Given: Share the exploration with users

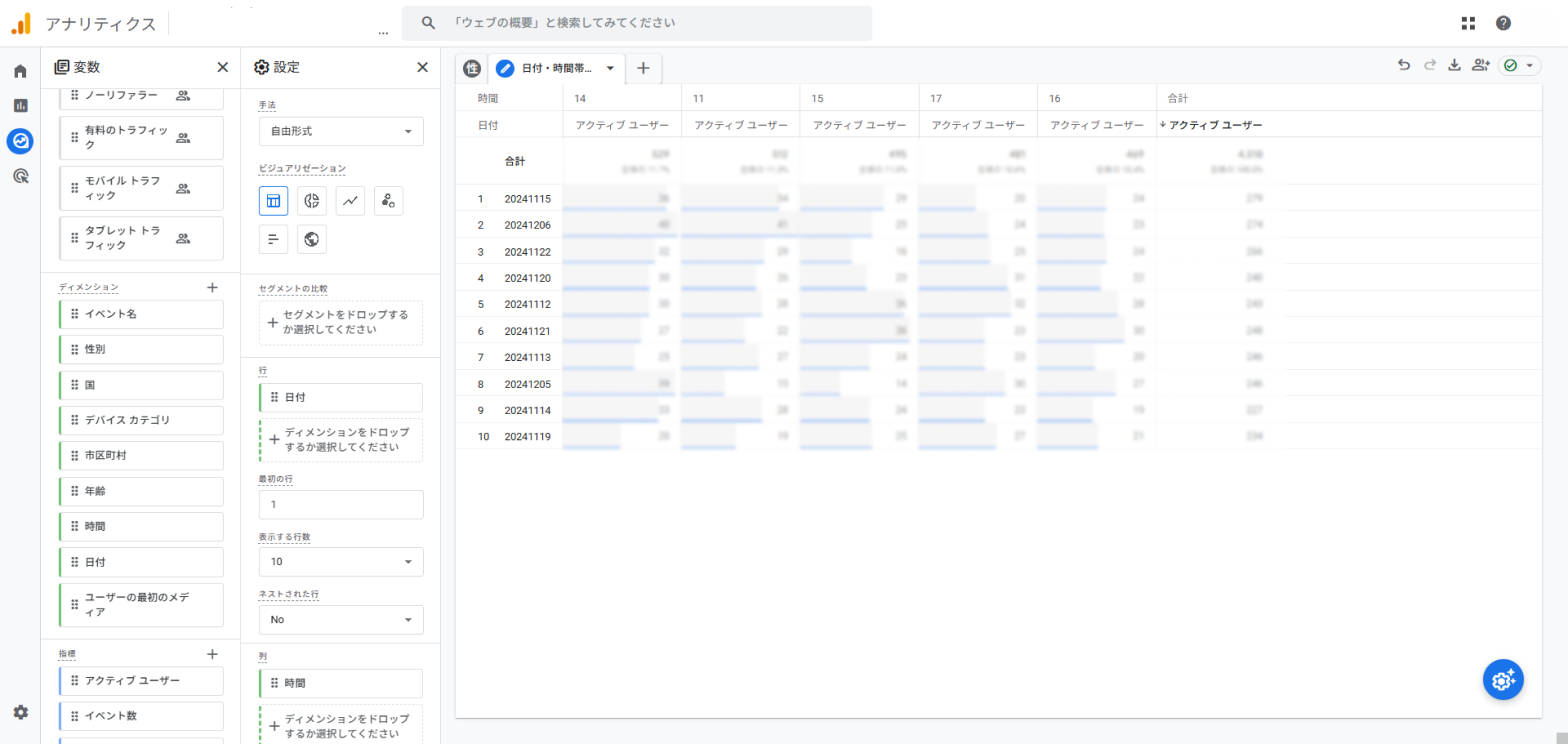Looking at the screenshot, I should coord(1481,65).
